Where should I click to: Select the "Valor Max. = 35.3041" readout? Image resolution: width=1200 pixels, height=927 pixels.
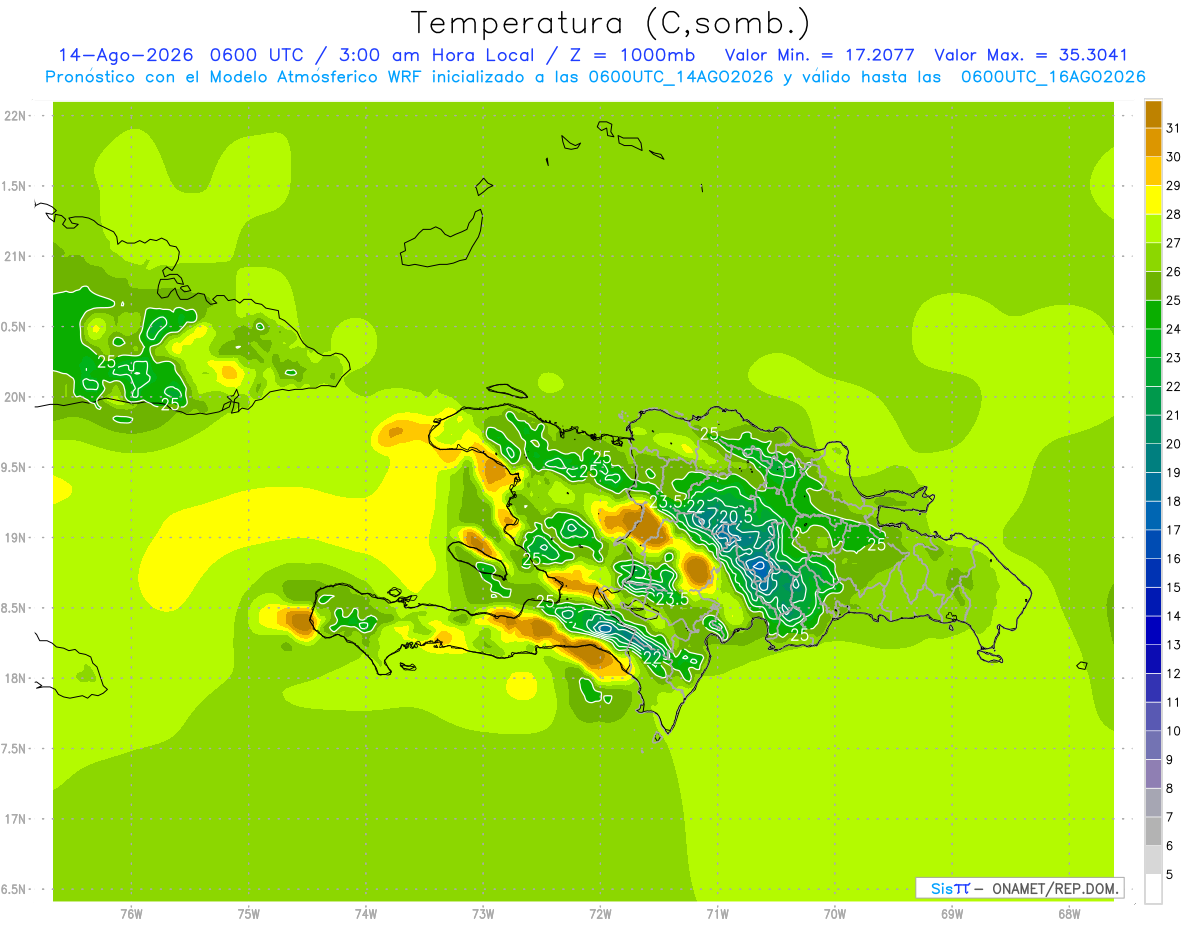click(x=1031, y=55)
